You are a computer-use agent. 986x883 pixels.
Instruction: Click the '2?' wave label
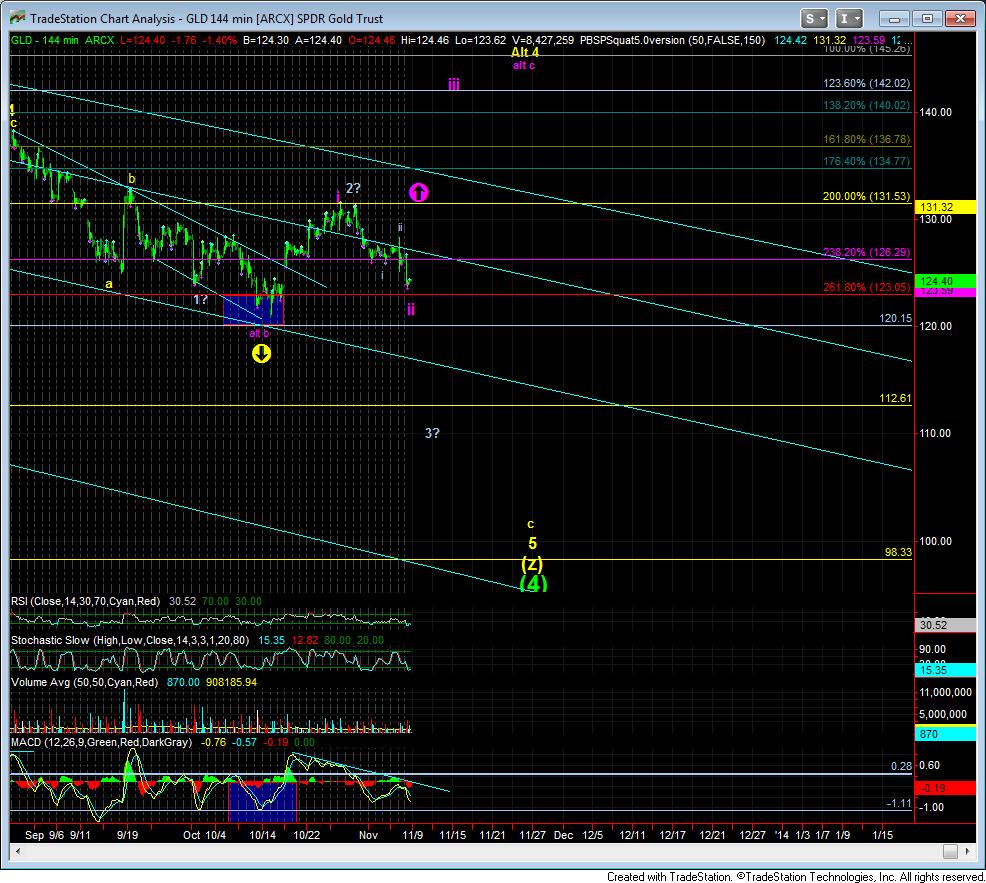tap(353, 188)
